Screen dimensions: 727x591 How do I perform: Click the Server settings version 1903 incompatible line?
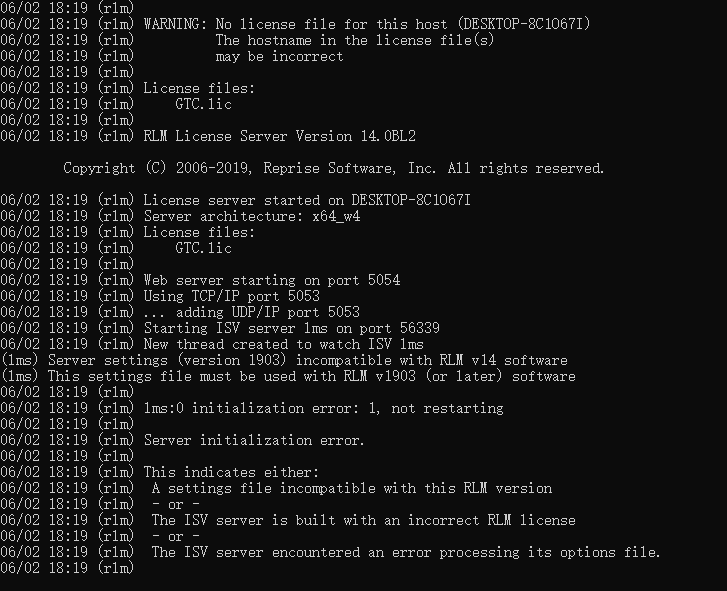pos(284,360)
